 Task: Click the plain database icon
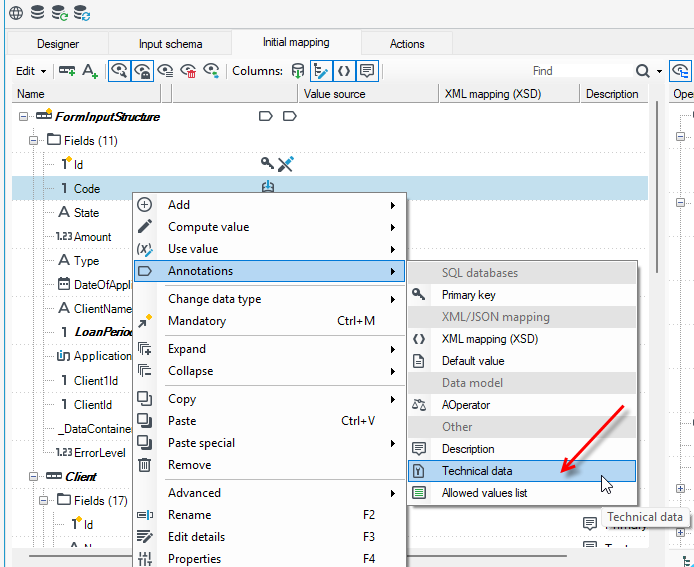(38, 12)
